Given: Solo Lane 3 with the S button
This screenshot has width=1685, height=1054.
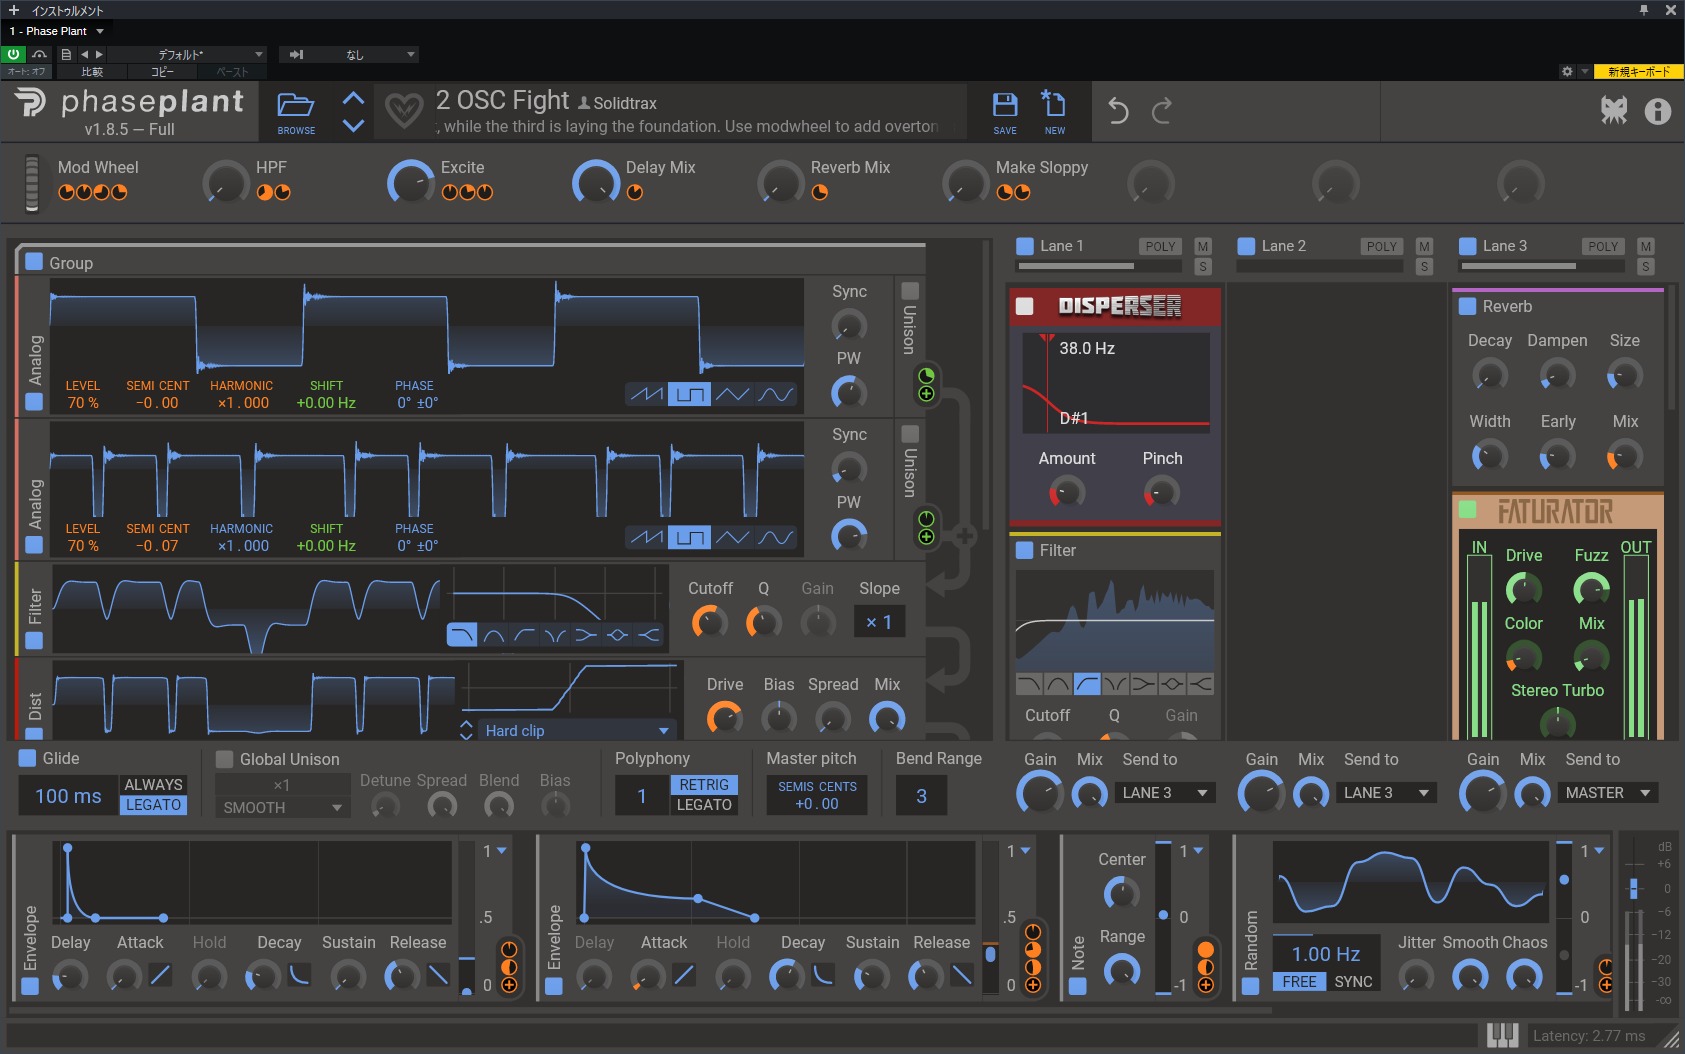Looking at the screenshot, I should pyautogui.click(x=1646, y=267).
